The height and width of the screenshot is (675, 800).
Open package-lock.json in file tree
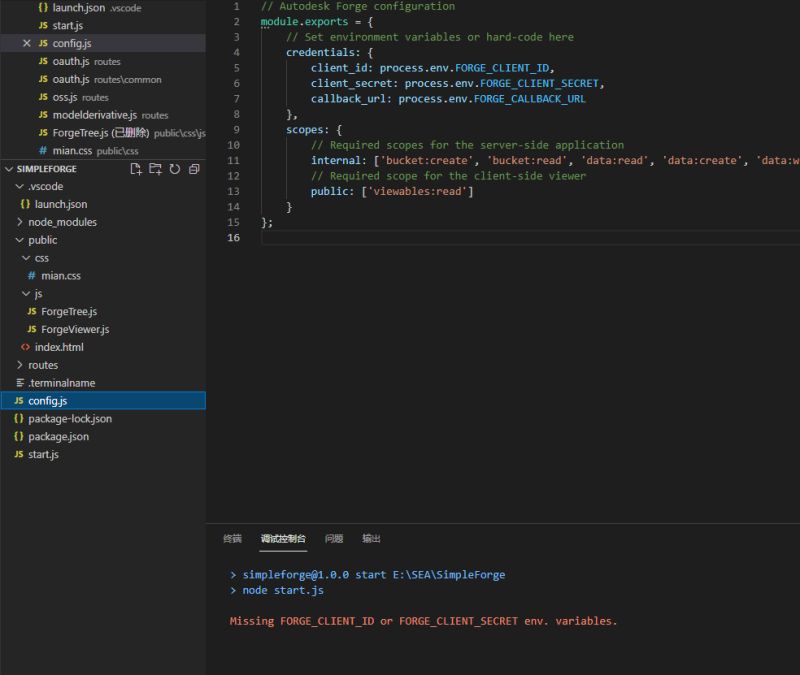pyautogui.click(x=103, y=418)
